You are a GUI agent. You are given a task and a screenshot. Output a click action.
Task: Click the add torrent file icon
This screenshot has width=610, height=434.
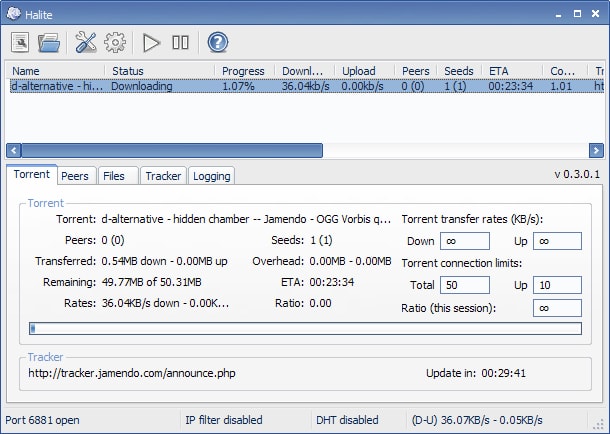pyautogui.click(x=20, y=42)
